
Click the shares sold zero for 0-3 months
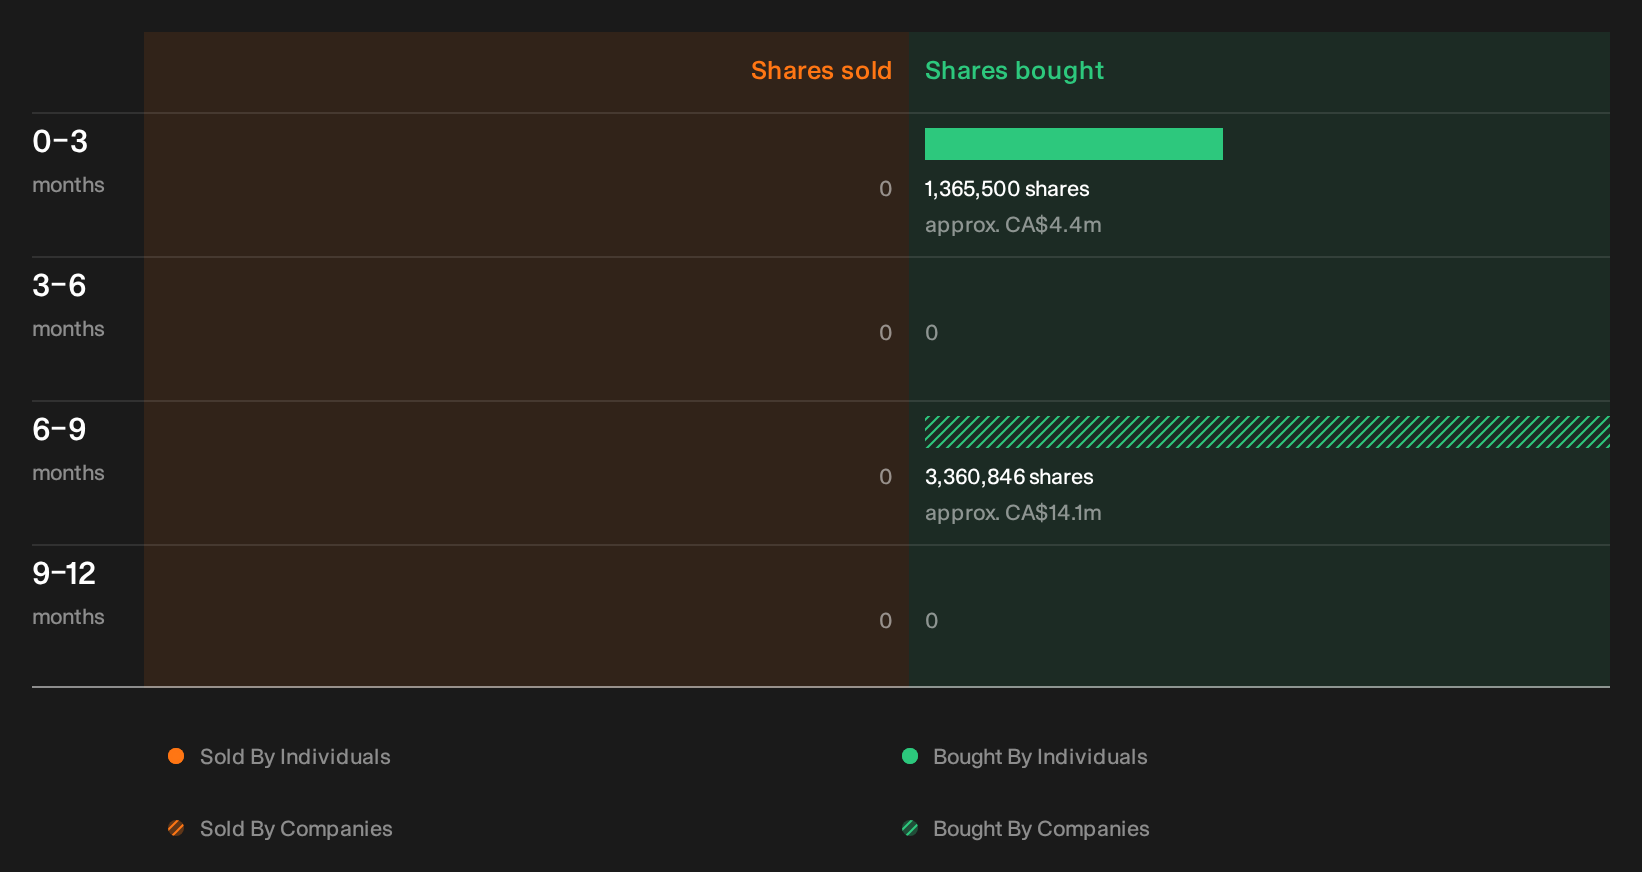pyautogui.click(x=885, y=189)
